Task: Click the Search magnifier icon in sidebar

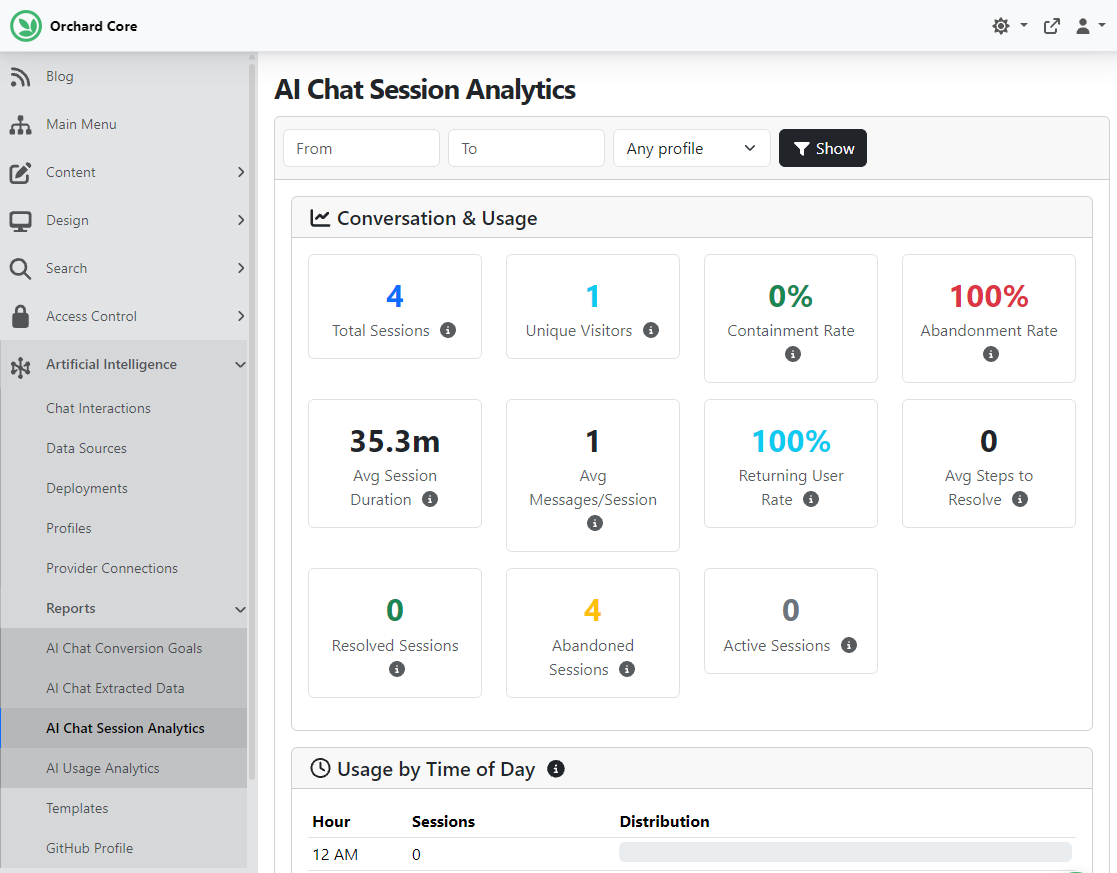Action: [21, 269]
